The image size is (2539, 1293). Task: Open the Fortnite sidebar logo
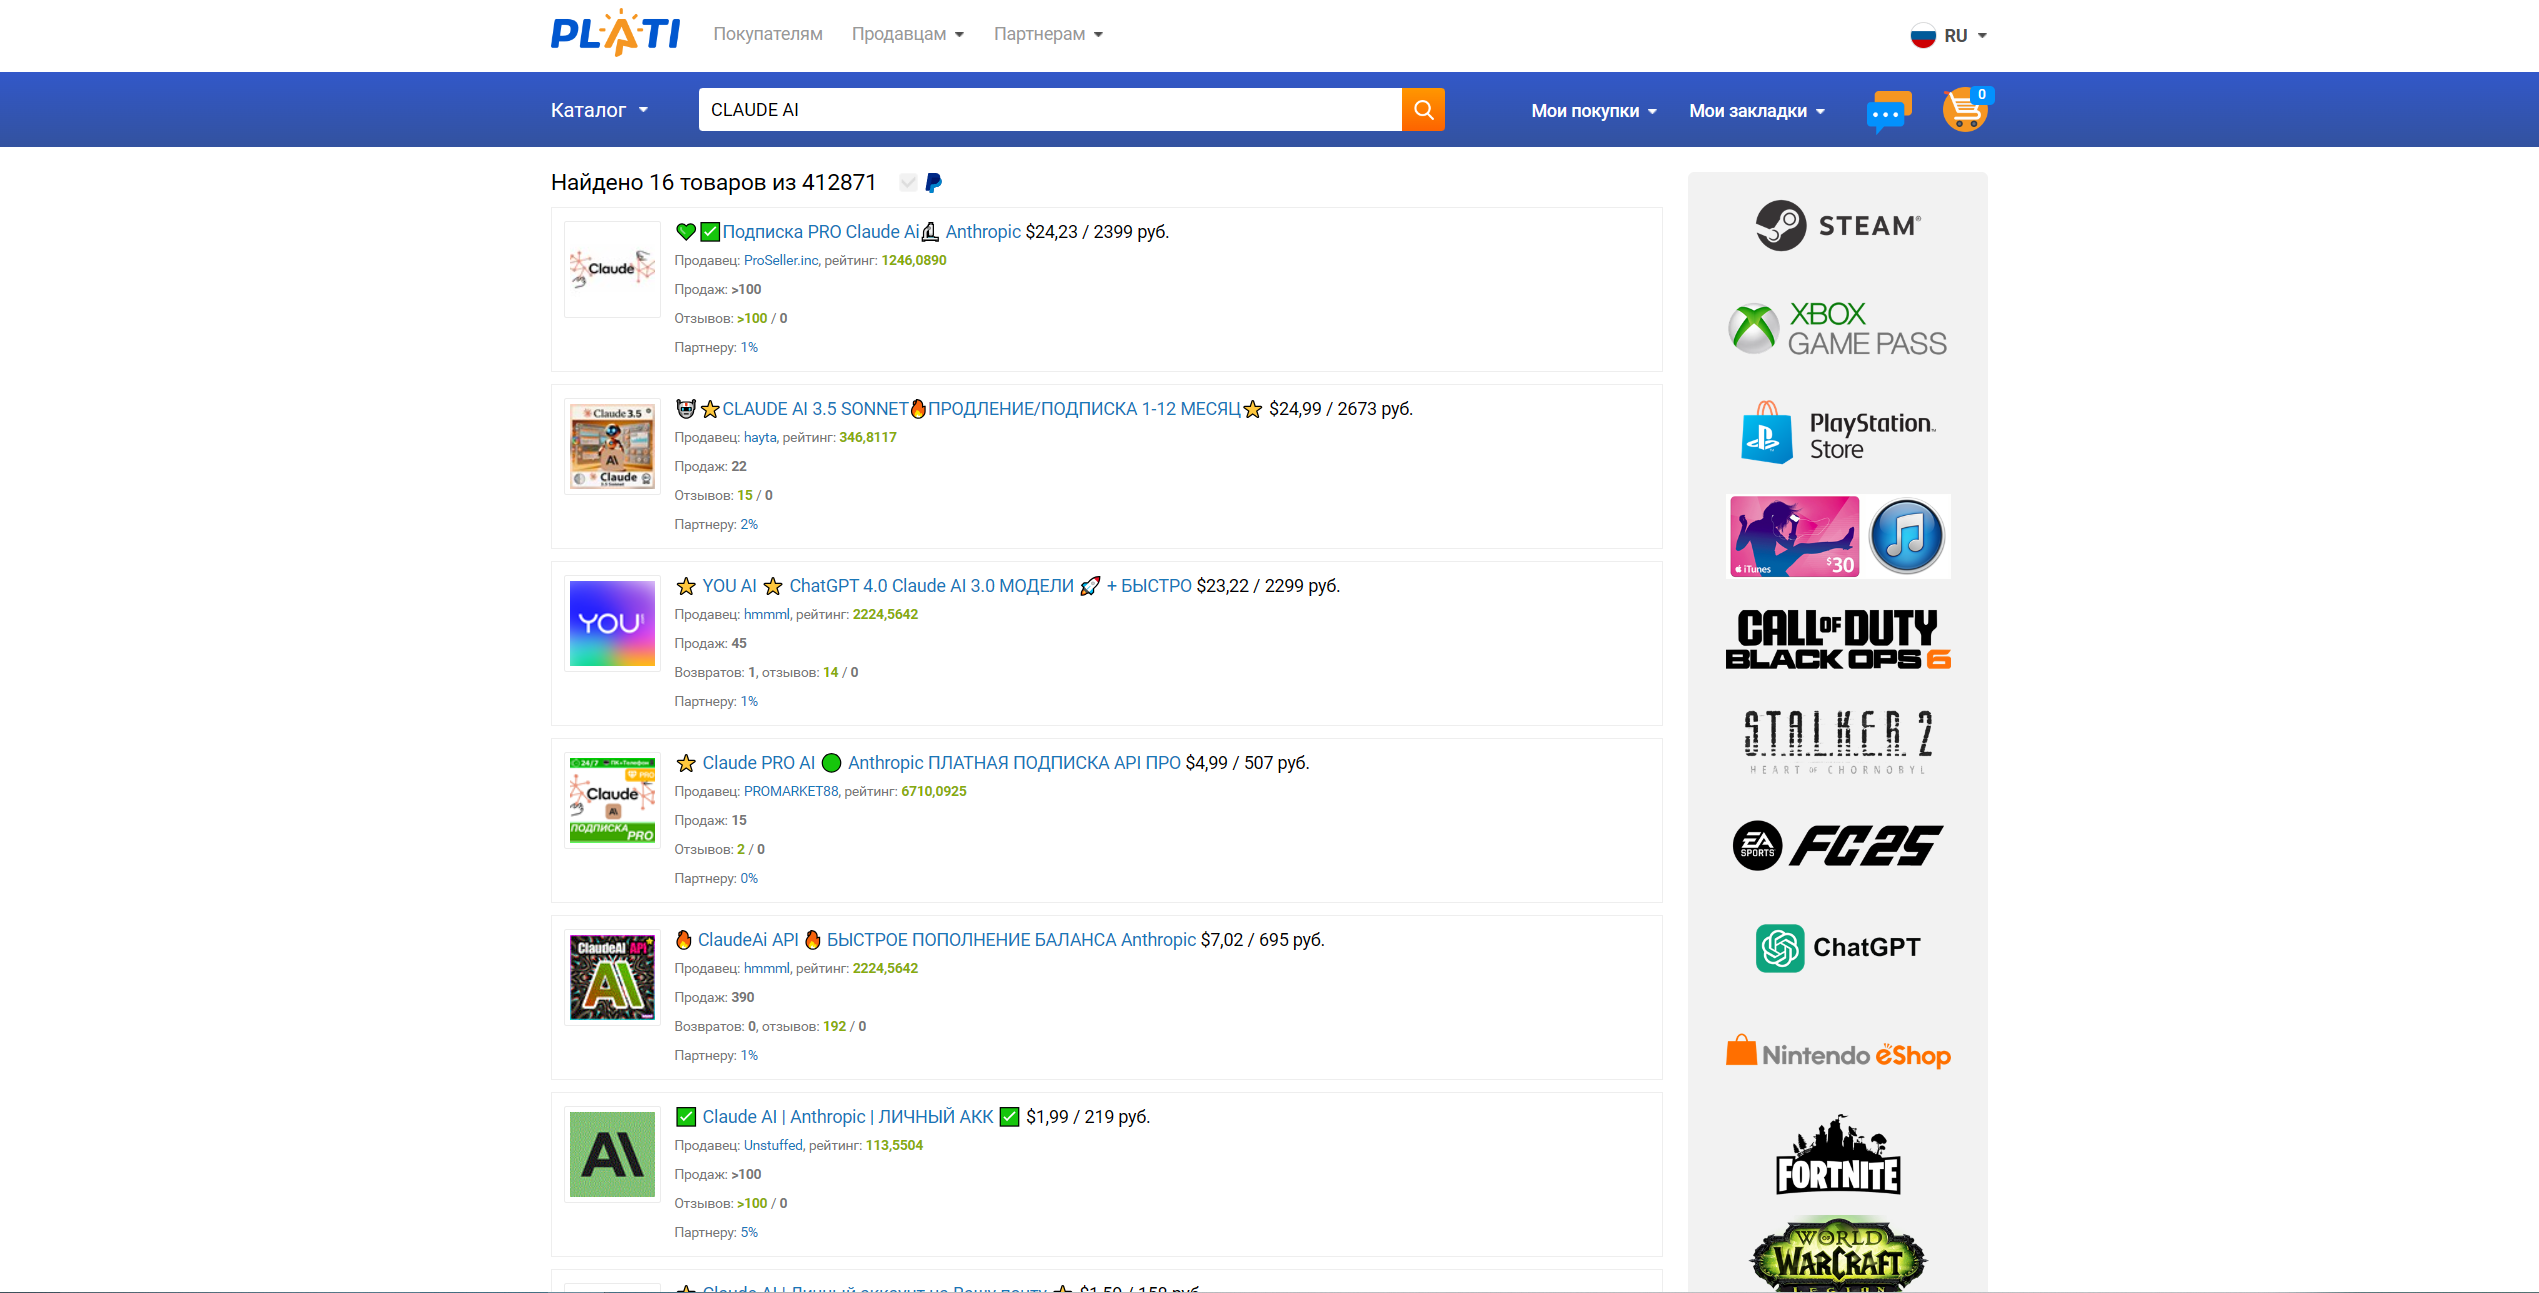coord(1838,1156)
